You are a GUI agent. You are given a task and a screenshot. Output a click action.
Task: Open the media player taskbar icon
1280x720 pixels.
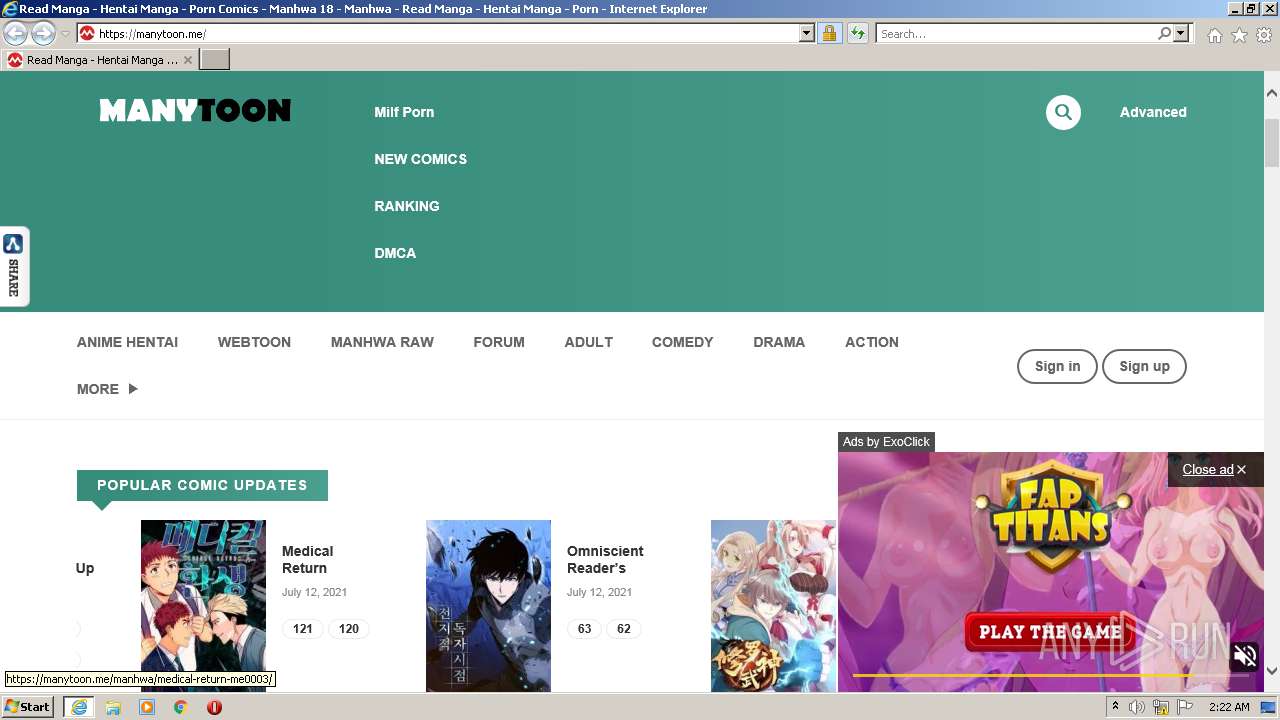(x=147, y=707)
